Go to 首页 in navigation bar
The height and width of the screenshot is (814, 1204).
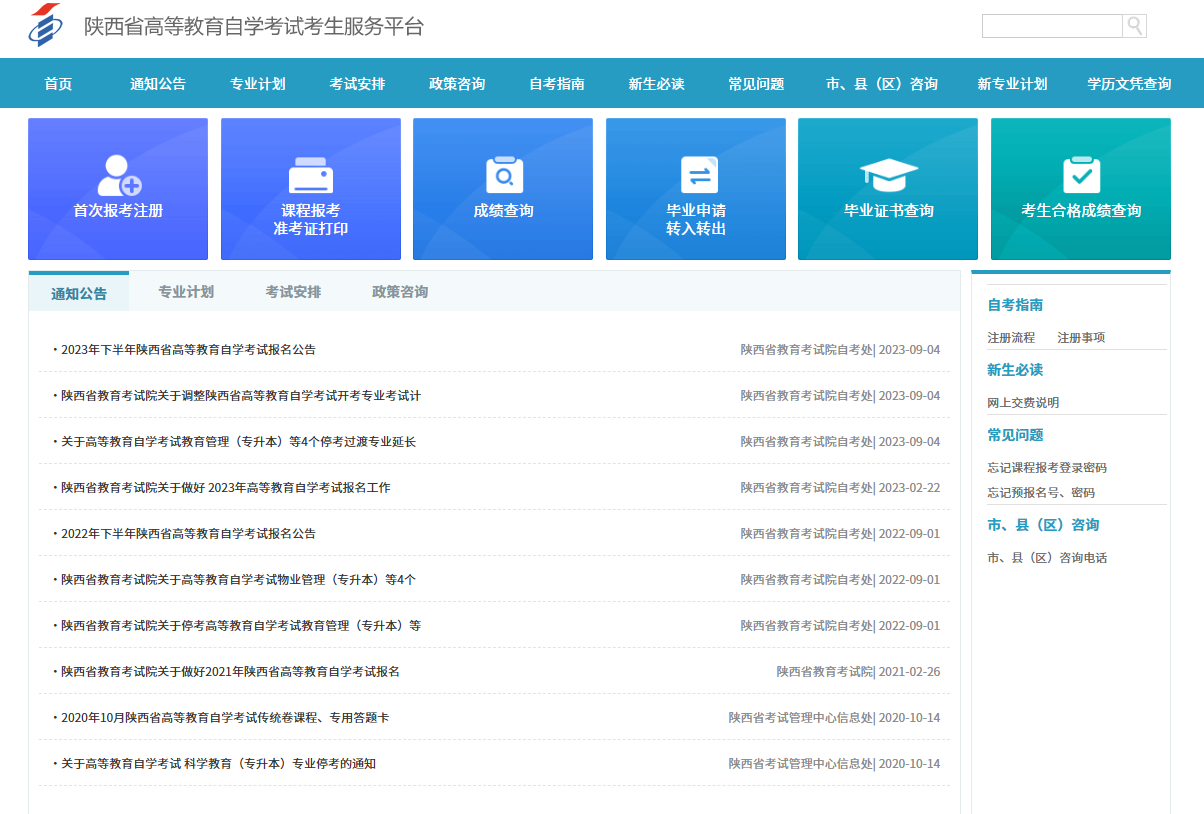[58, 84]
